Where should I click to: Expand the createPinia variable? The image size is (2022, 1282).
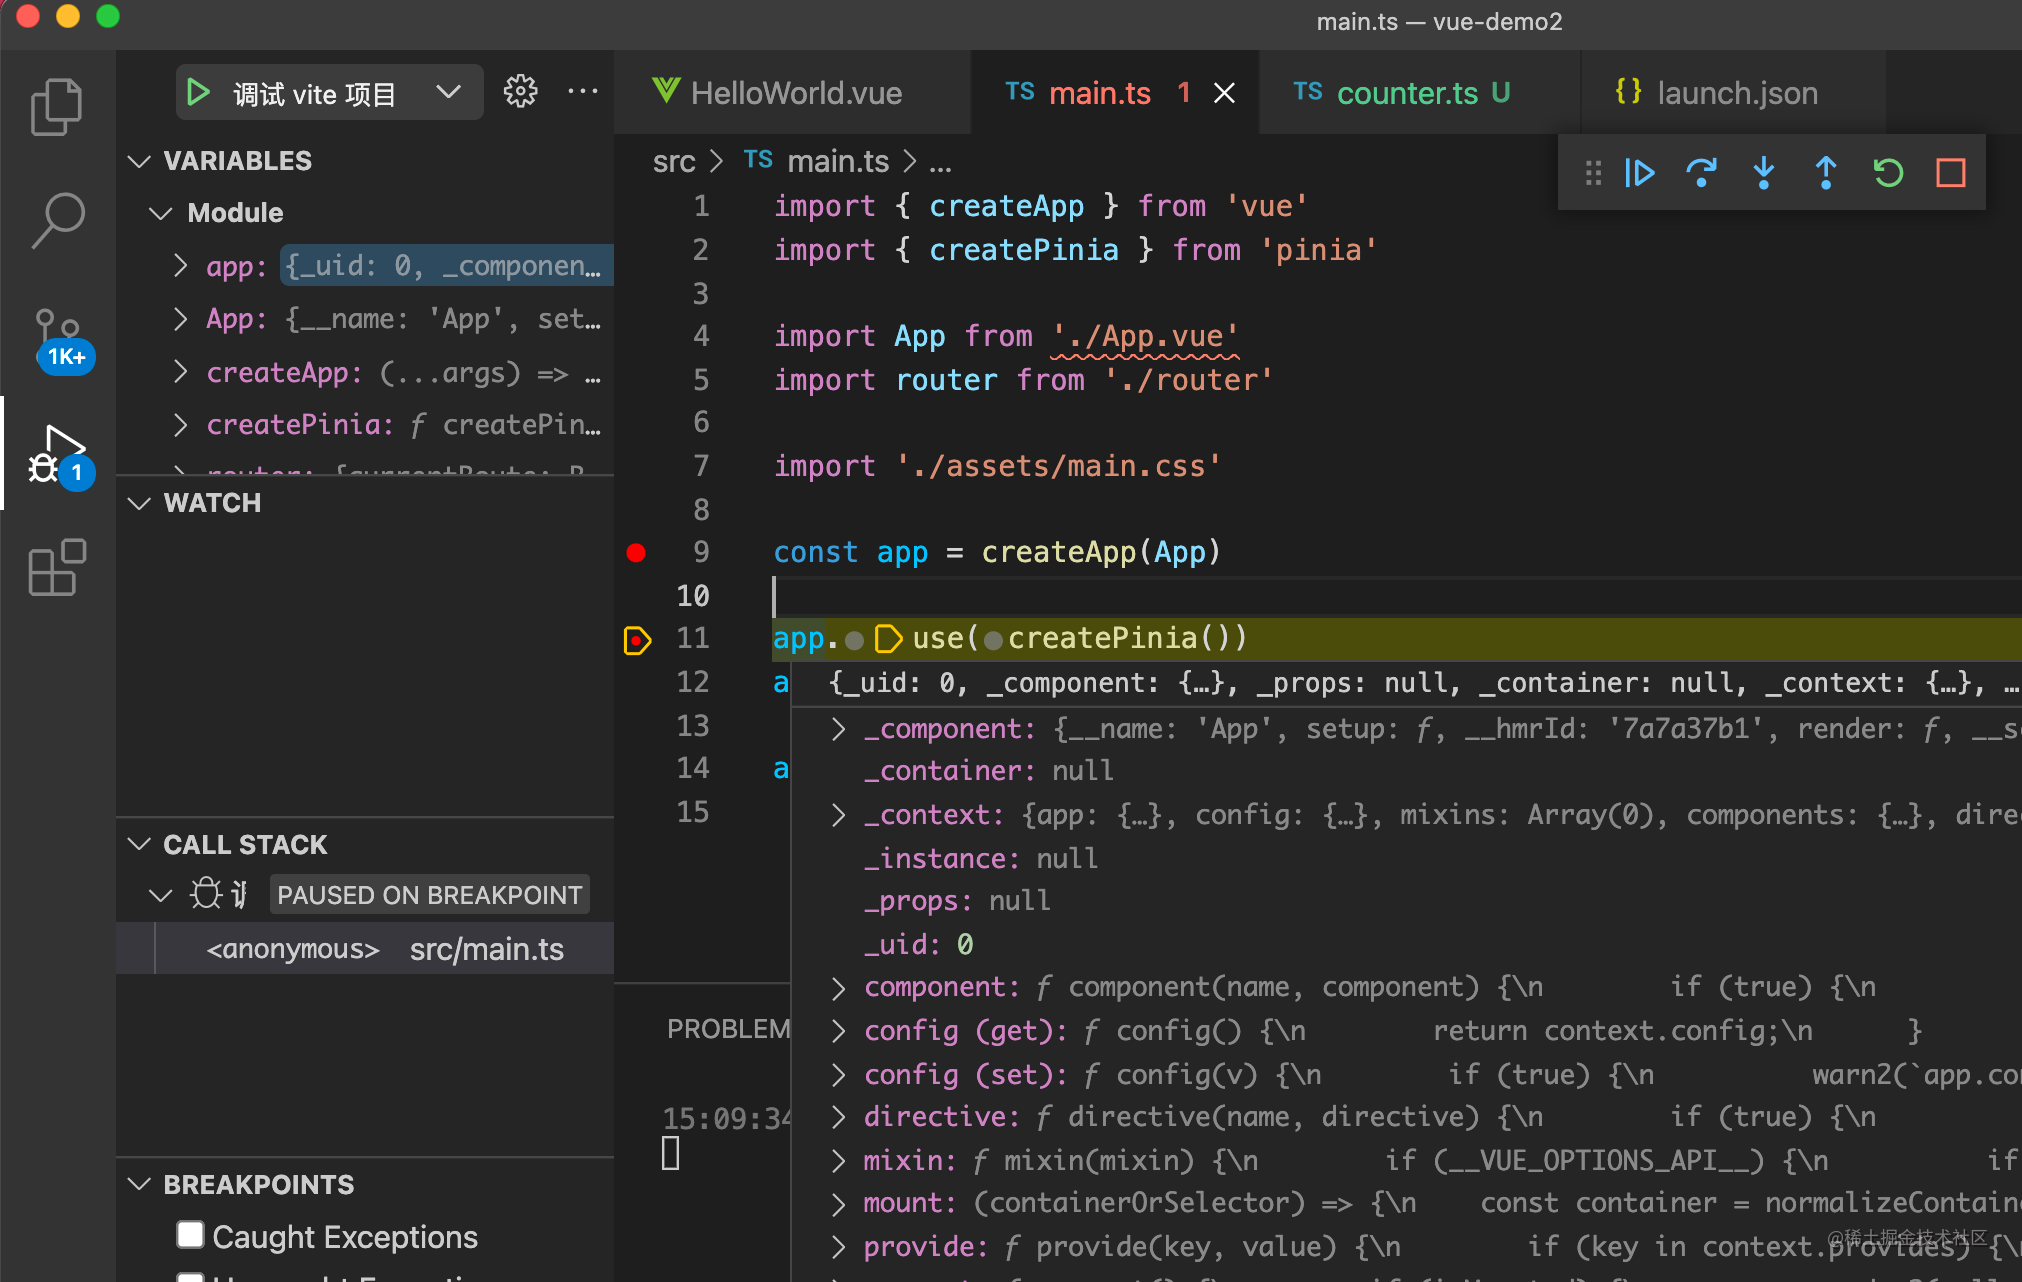[x=181, y=425]
